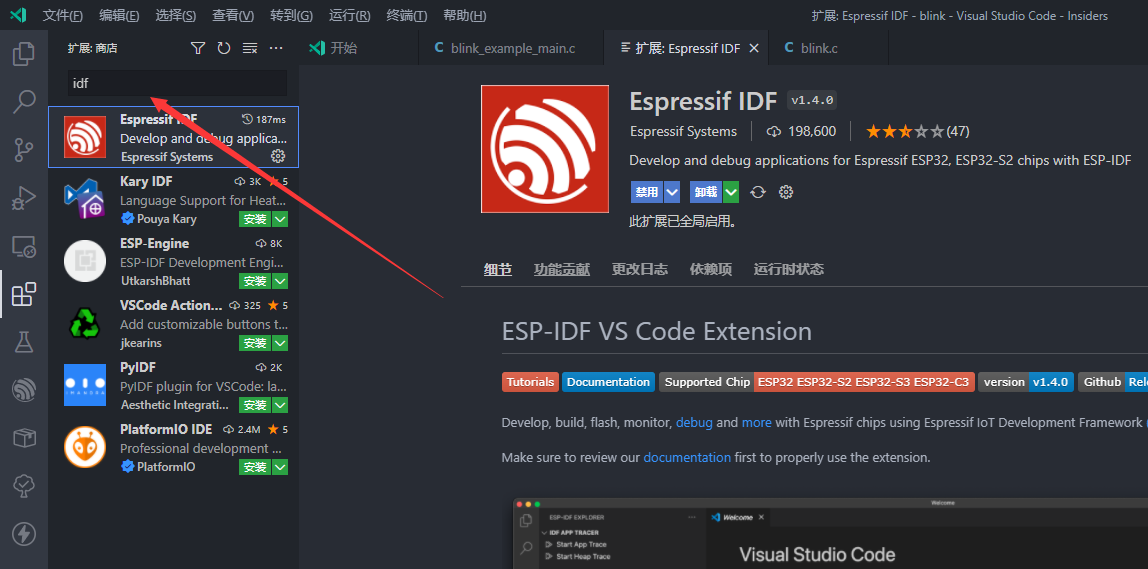Open the ESP-IDF Explorer activity icon
Image resolution: width=1148 pixels, height=569 pixels.
coord(23,390)
